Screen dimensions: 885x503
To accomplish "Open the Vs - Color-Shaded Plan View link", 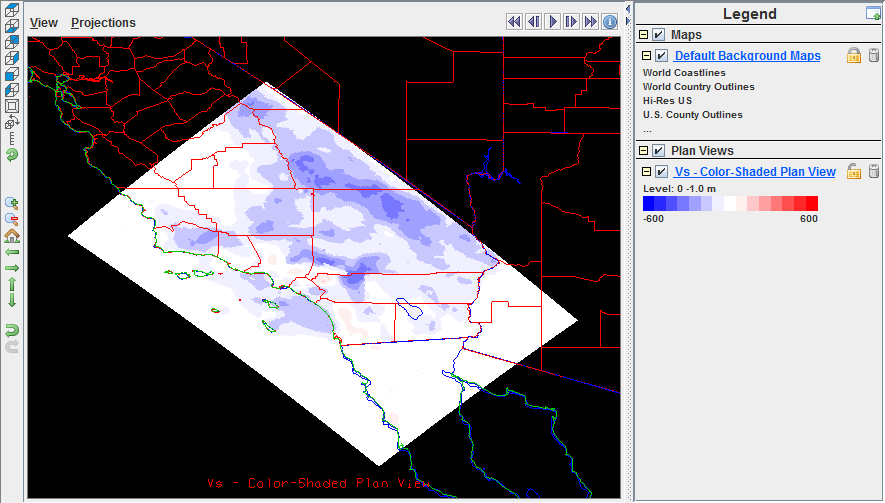I will (x=755, y=172).
